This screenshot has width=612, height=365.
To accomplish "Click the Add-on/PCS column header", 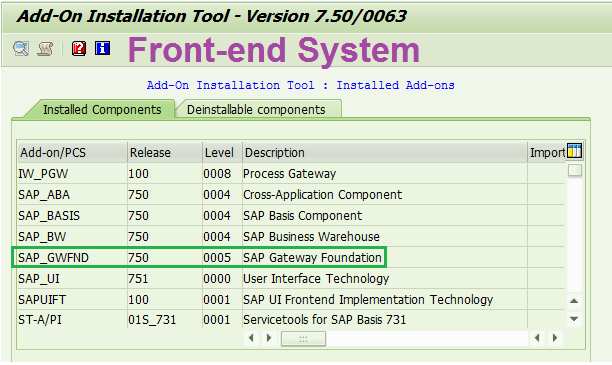I will [72, 153].
